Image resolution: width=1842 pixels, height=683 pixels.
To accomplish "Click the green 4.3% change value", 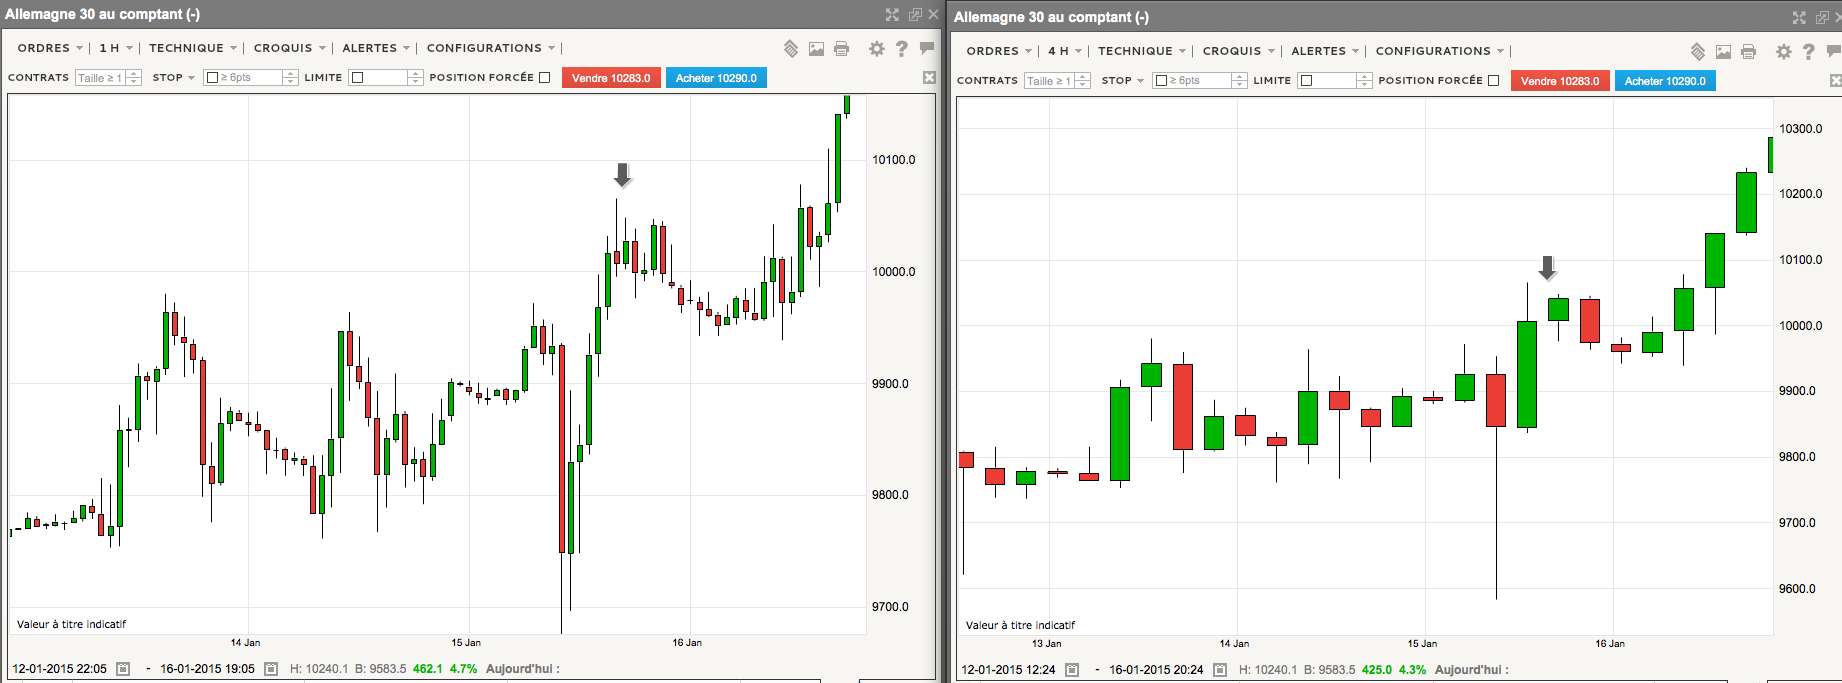I will [x=1412, y=670].
